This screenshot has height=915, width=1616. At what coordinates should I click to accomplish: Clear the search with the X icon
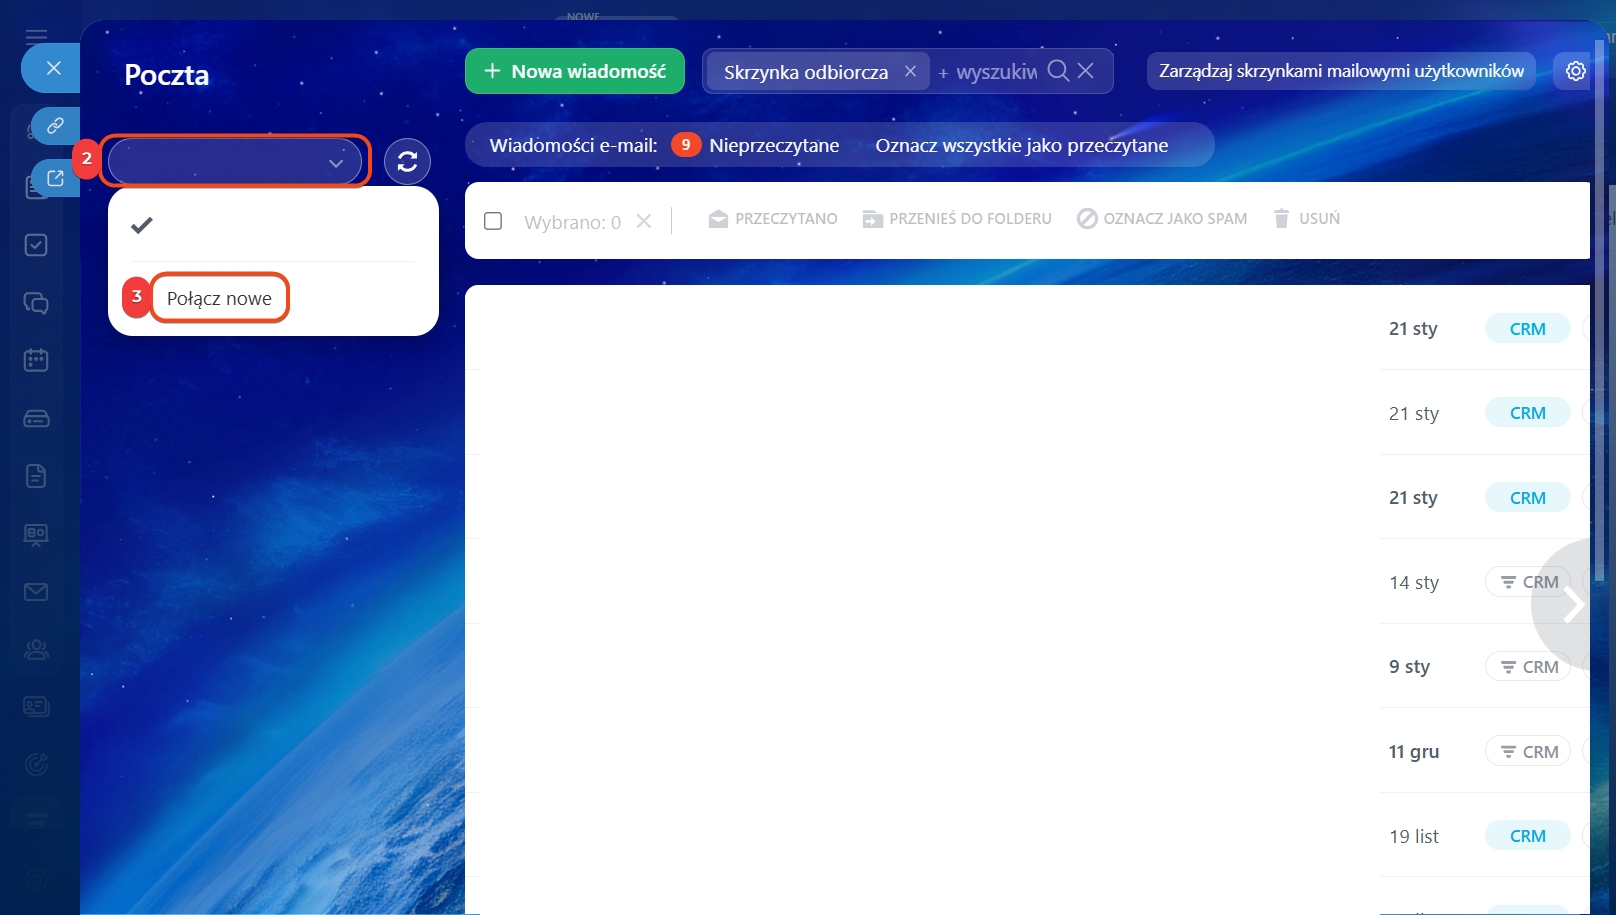pos(1086,71)
